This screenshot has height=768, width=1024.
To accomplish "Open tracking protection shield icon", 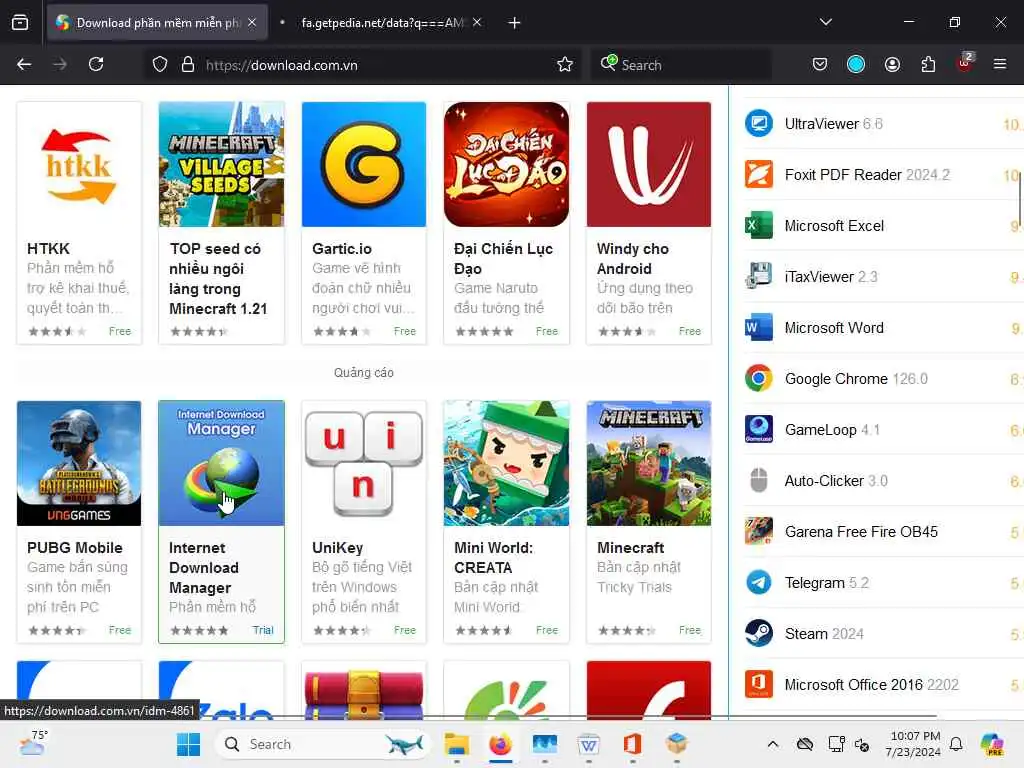I will [160, 65].
